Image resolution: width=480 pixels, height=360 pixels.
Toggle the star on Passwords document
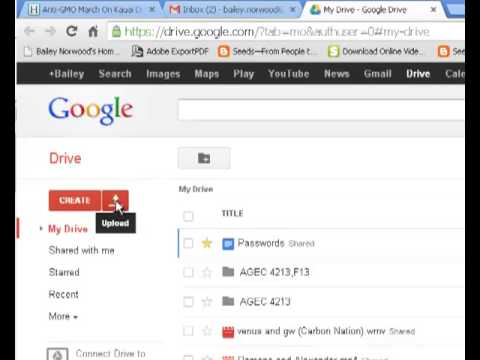(x=207, y=243)
